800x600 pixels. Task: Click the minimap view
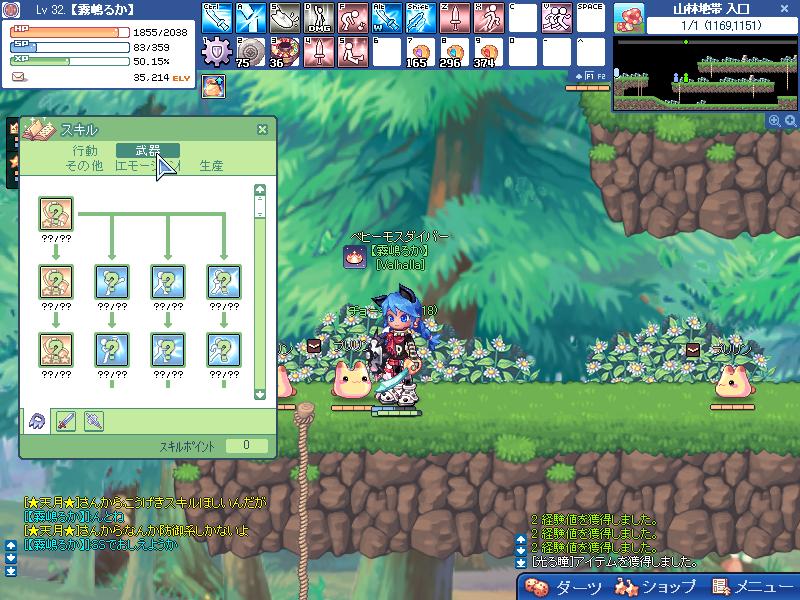[x=705, y=73]
